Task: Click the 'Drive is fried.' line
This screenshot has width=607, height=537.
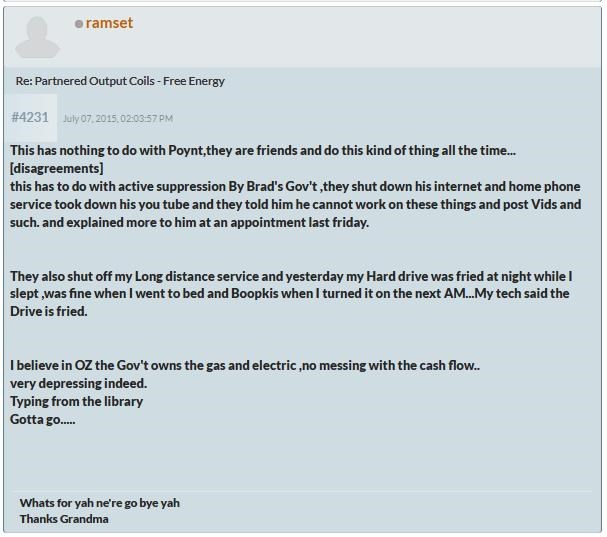Action: point(48,311)
